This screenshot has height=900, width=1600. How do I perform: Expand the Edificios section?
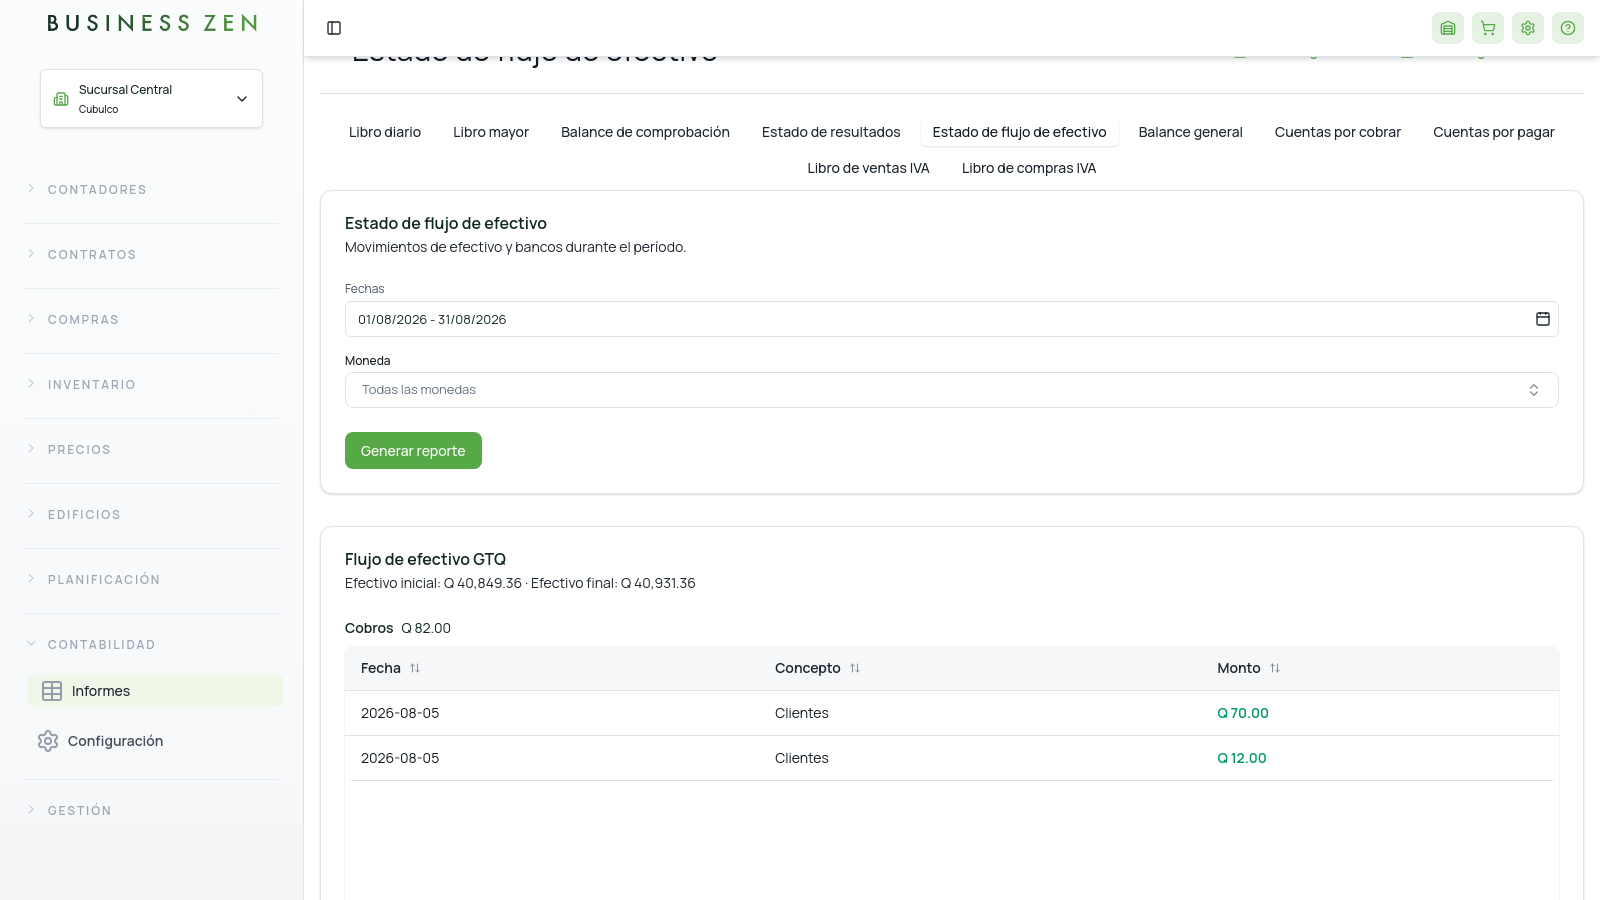[x=151, y=514]
